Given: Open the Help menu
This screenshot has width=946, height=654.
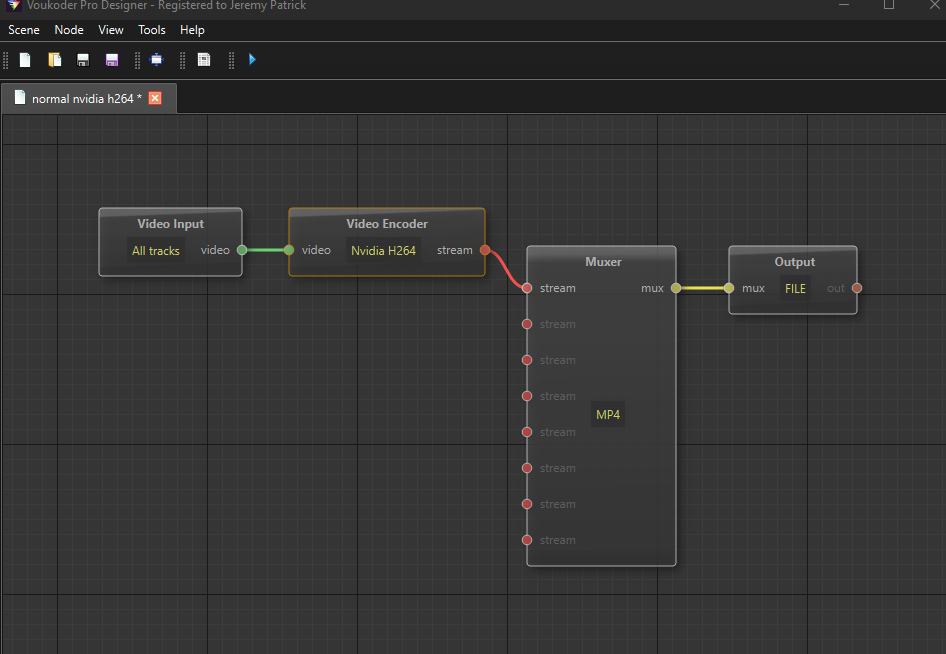Looking at the screenshot, I should pyautogui.click(x=192, y=30).
